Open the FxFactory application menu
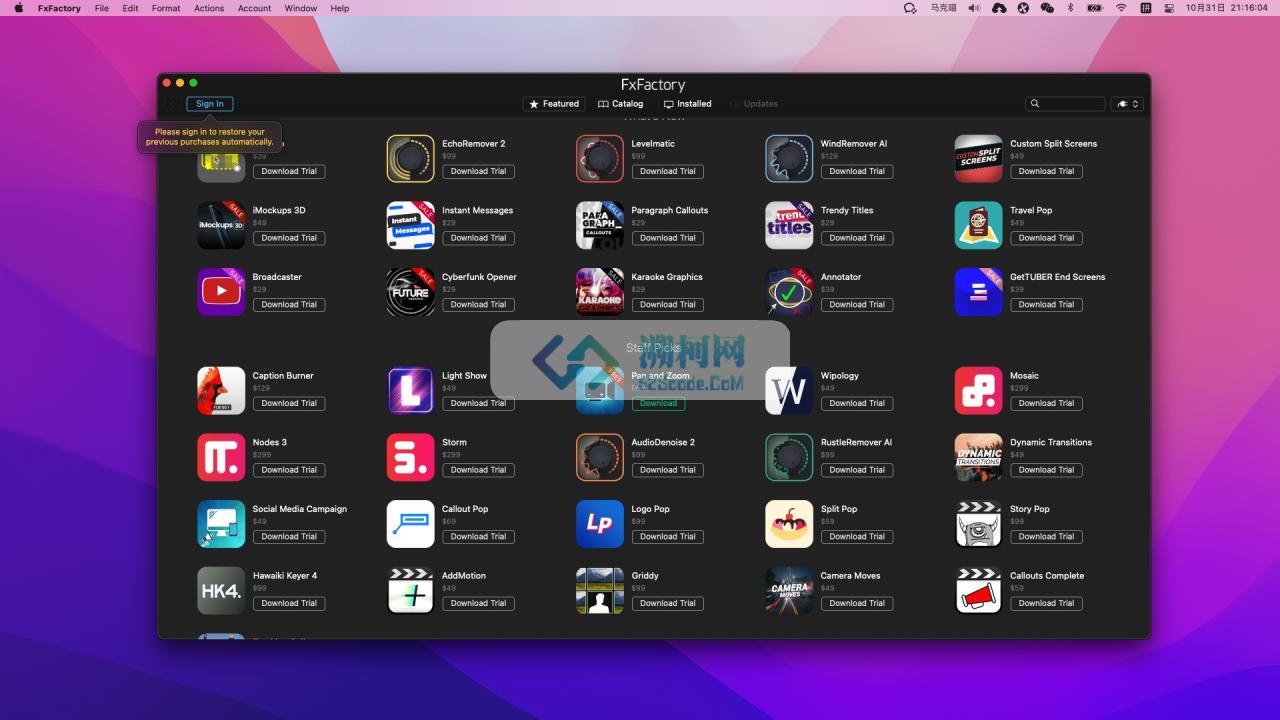The image size is (1280, 720). click(x=59, y=8)
